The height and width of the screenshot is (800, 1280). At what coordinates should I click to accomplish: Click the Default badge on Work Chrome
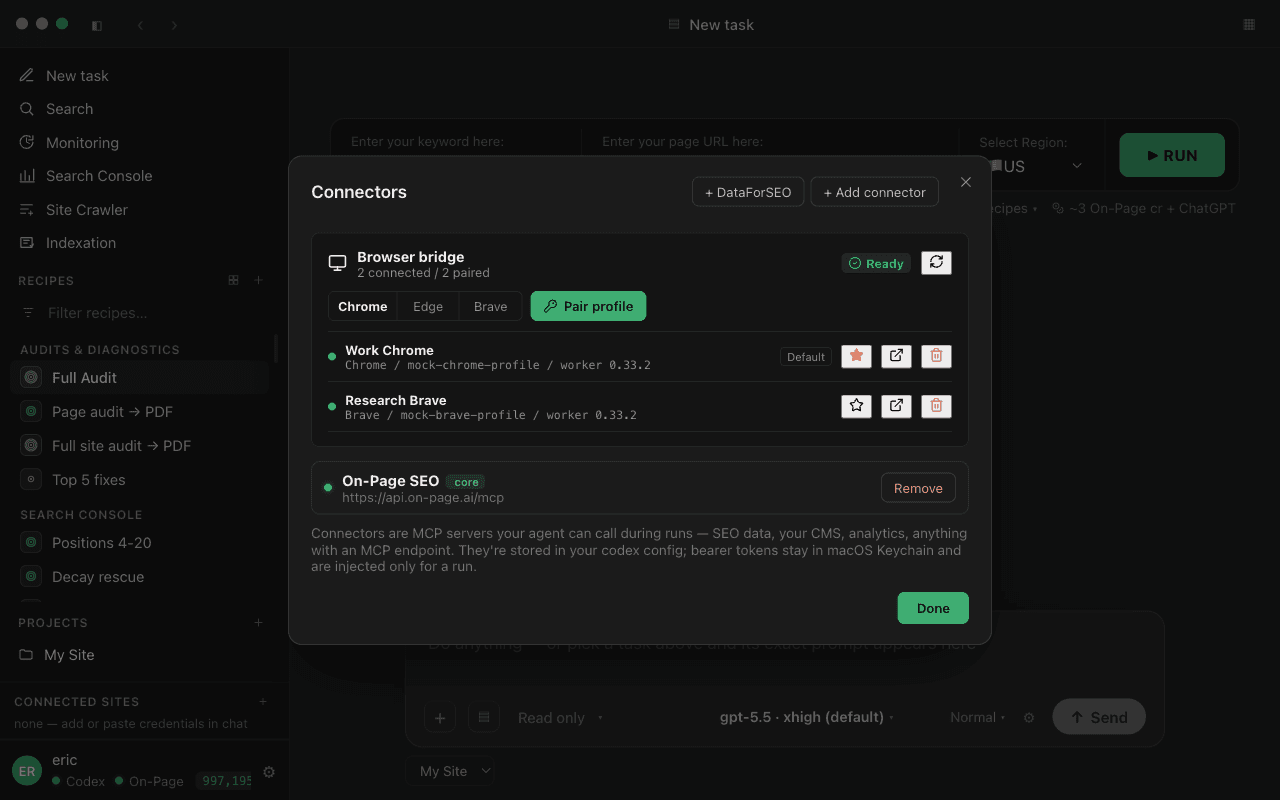(x=806, y=357)
